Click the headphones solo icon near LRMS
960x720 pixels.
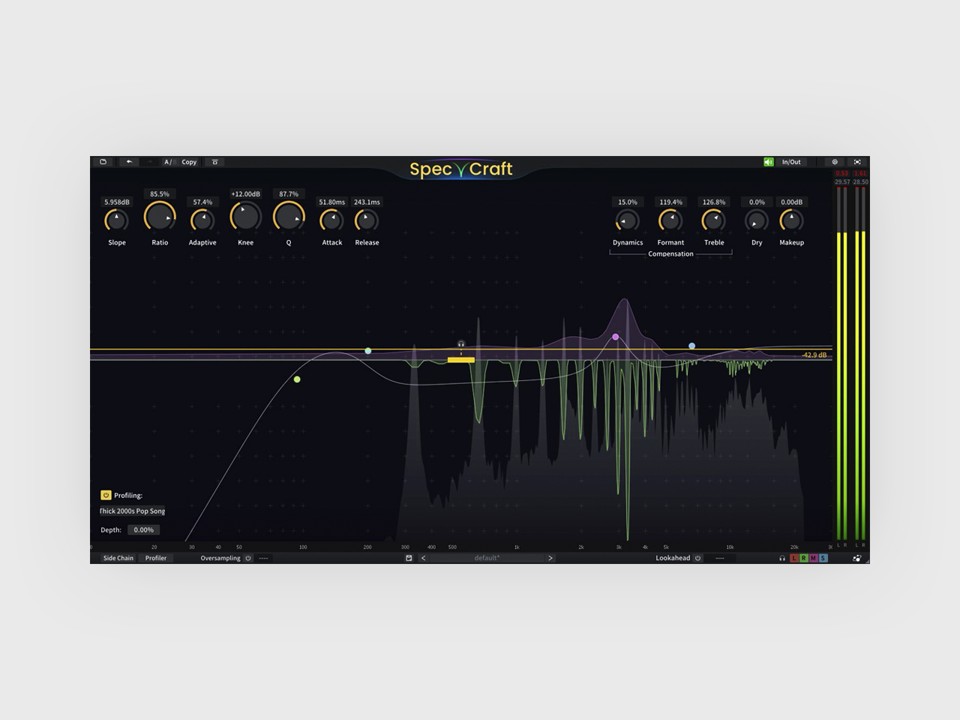pos(782,558)
